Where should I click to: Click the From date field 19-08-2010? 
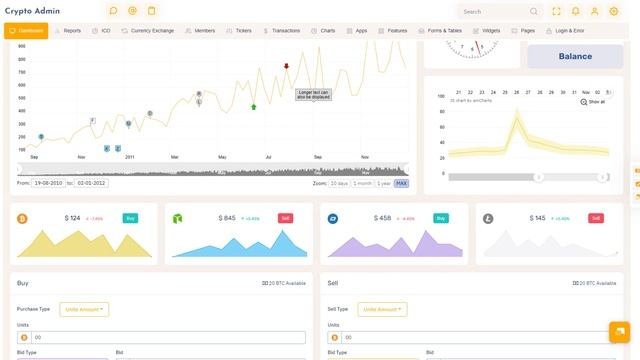tap(48, 183)
